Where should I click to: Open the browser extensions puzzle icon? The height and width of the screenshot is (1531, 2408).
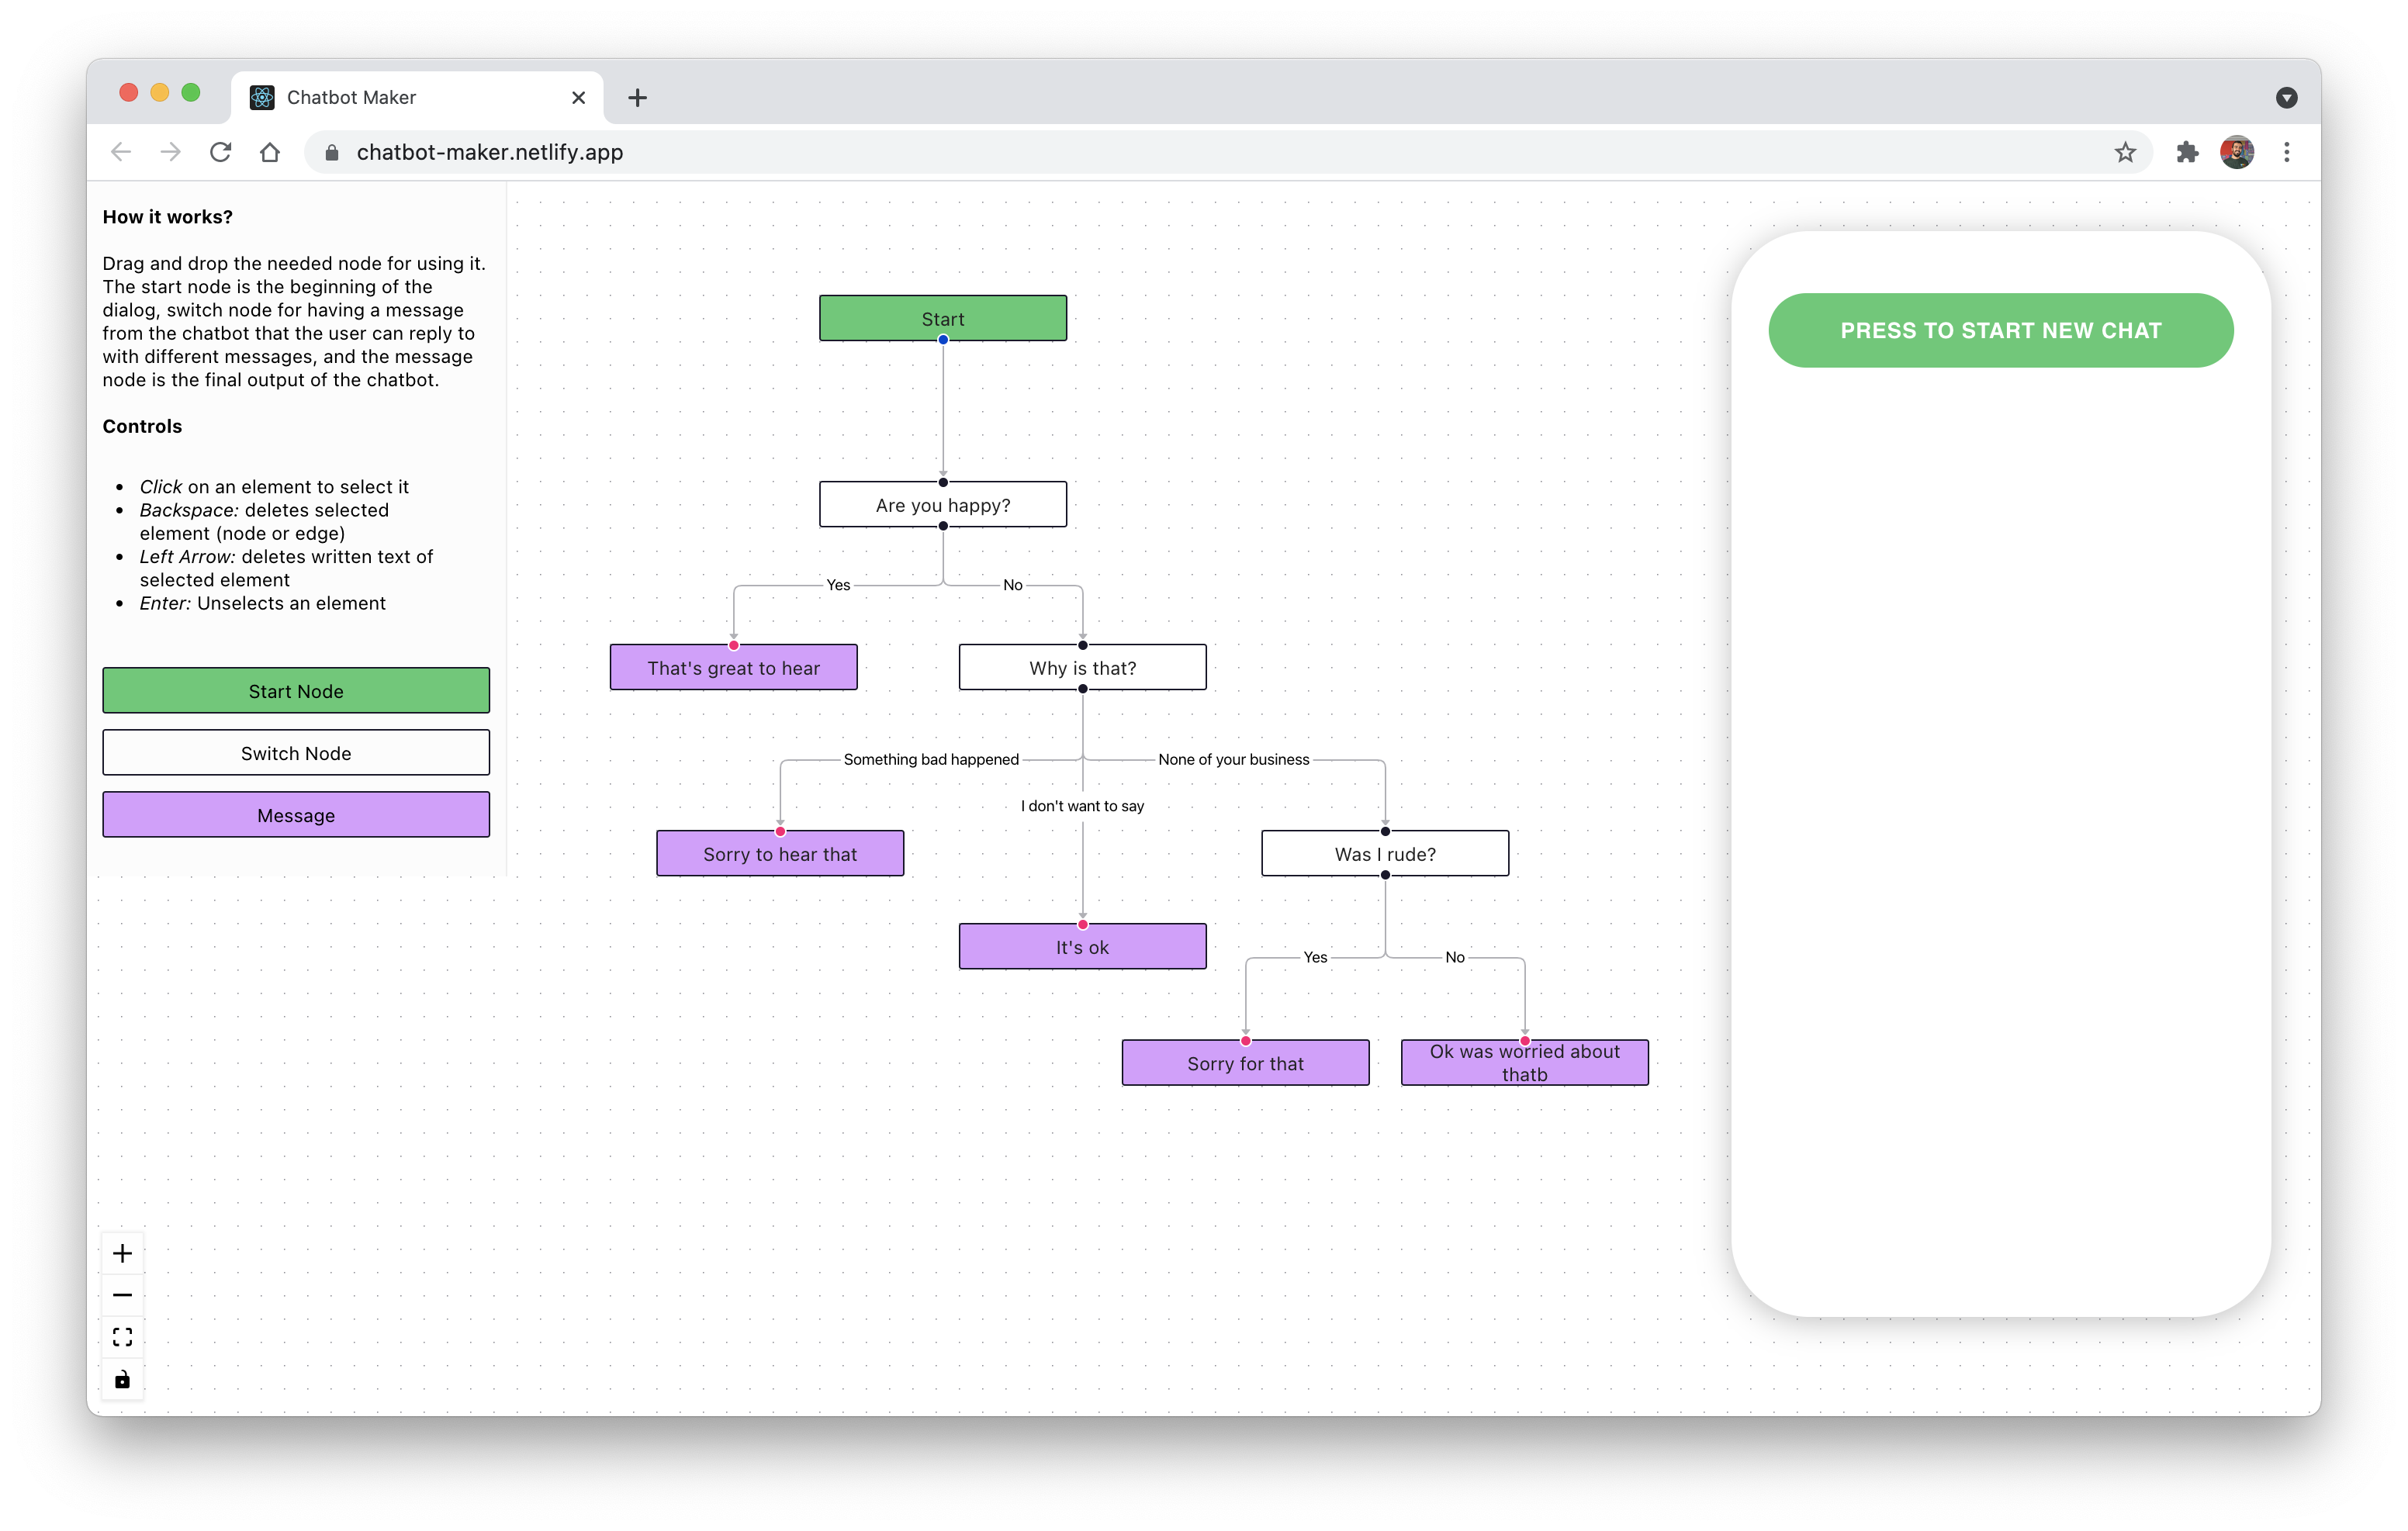click(2187, 152)
